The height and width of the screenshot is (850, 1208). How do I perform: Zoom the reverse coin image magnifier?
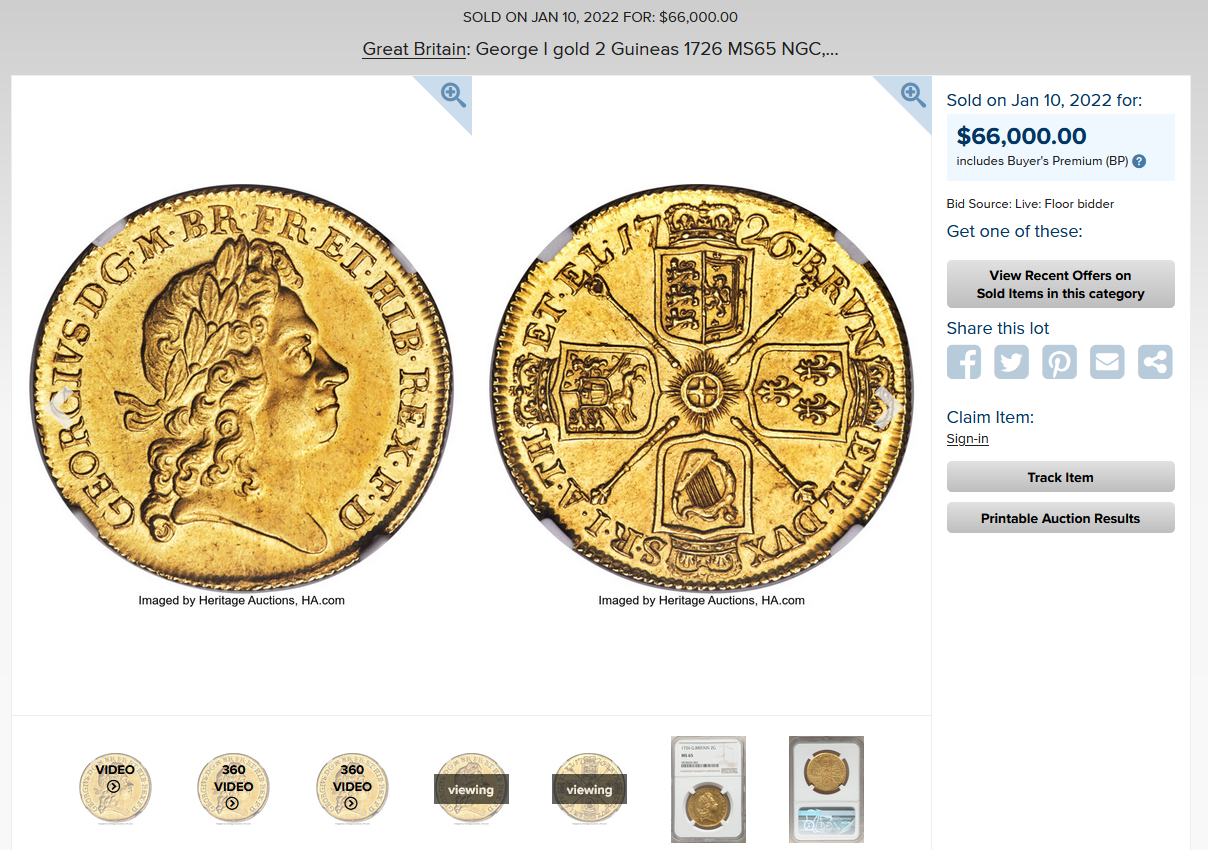coord(913,95)
